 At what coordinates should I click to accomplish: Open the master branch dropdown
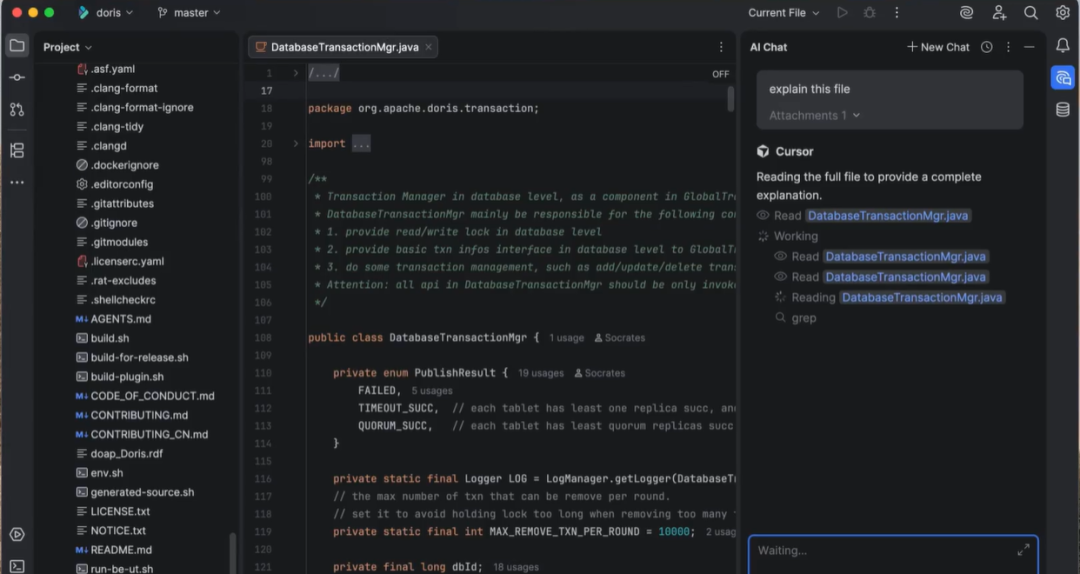(189, 12)
